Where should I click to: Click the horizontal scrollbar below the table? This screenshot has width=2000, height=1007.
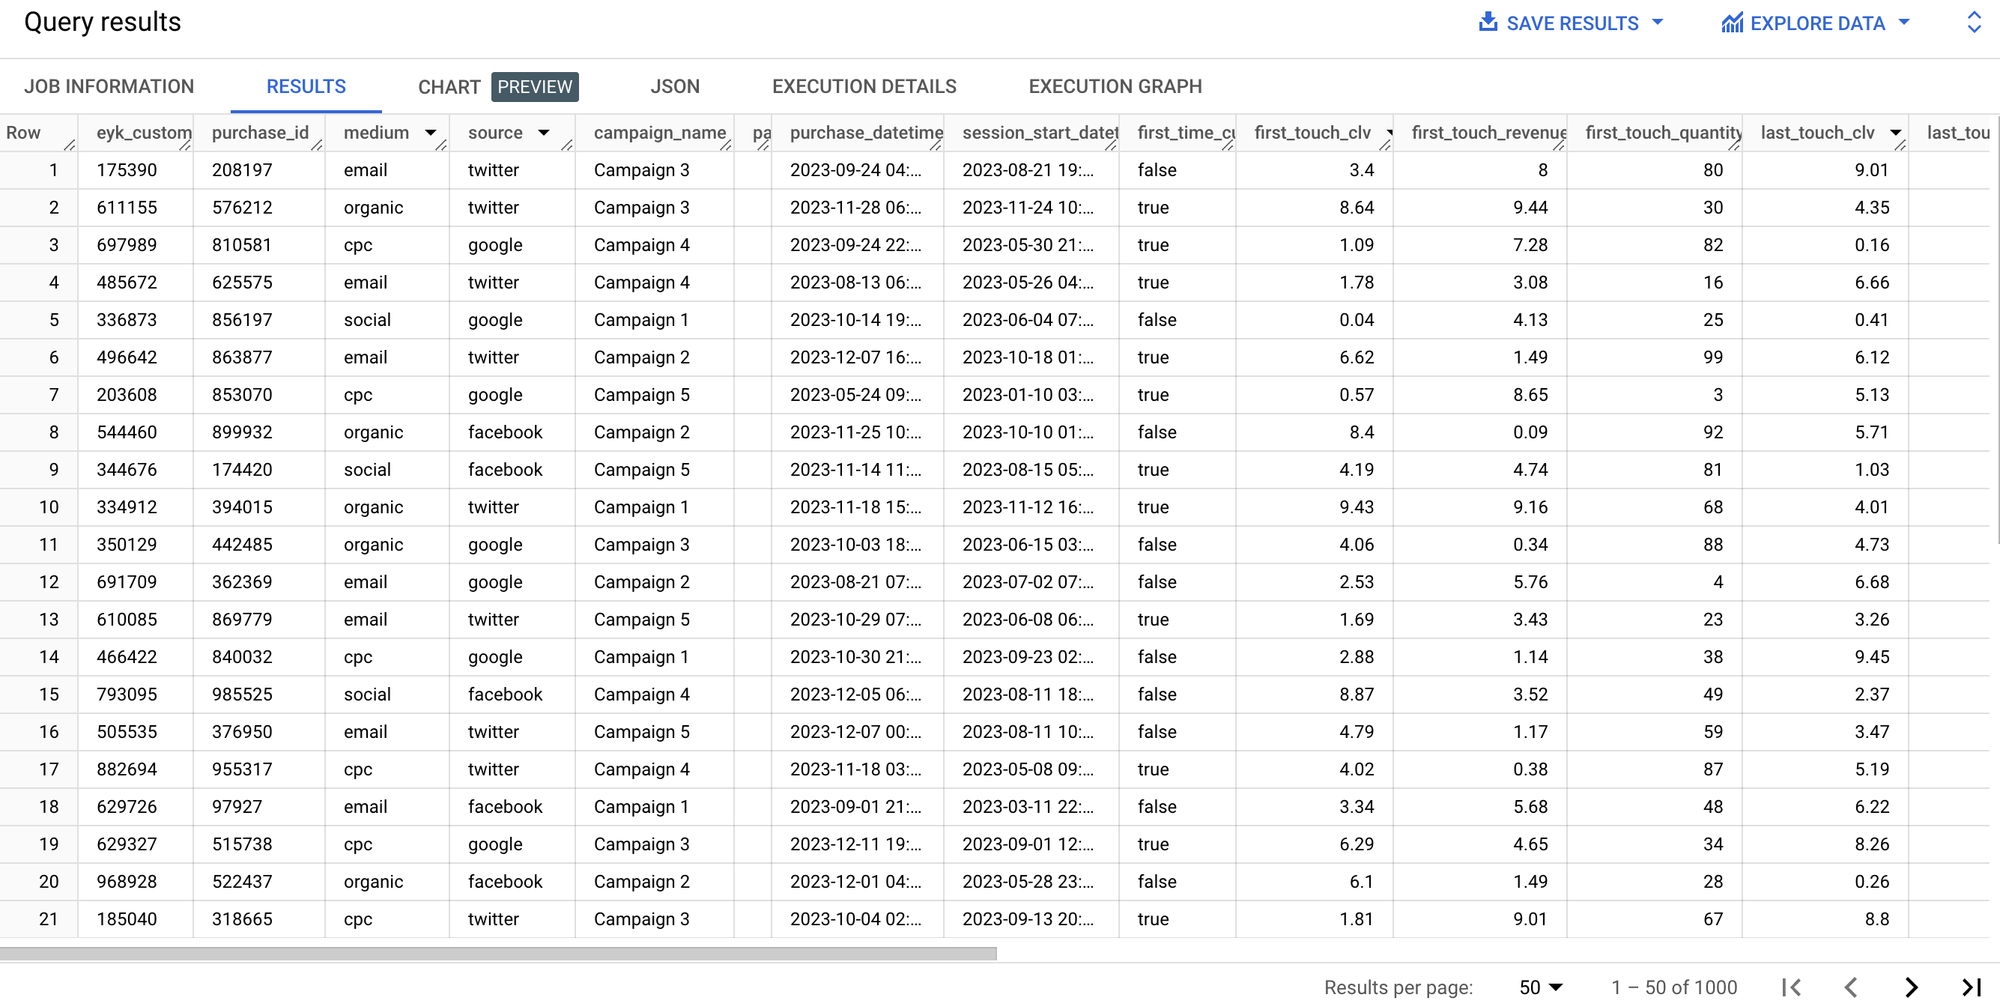coord(498,953)
